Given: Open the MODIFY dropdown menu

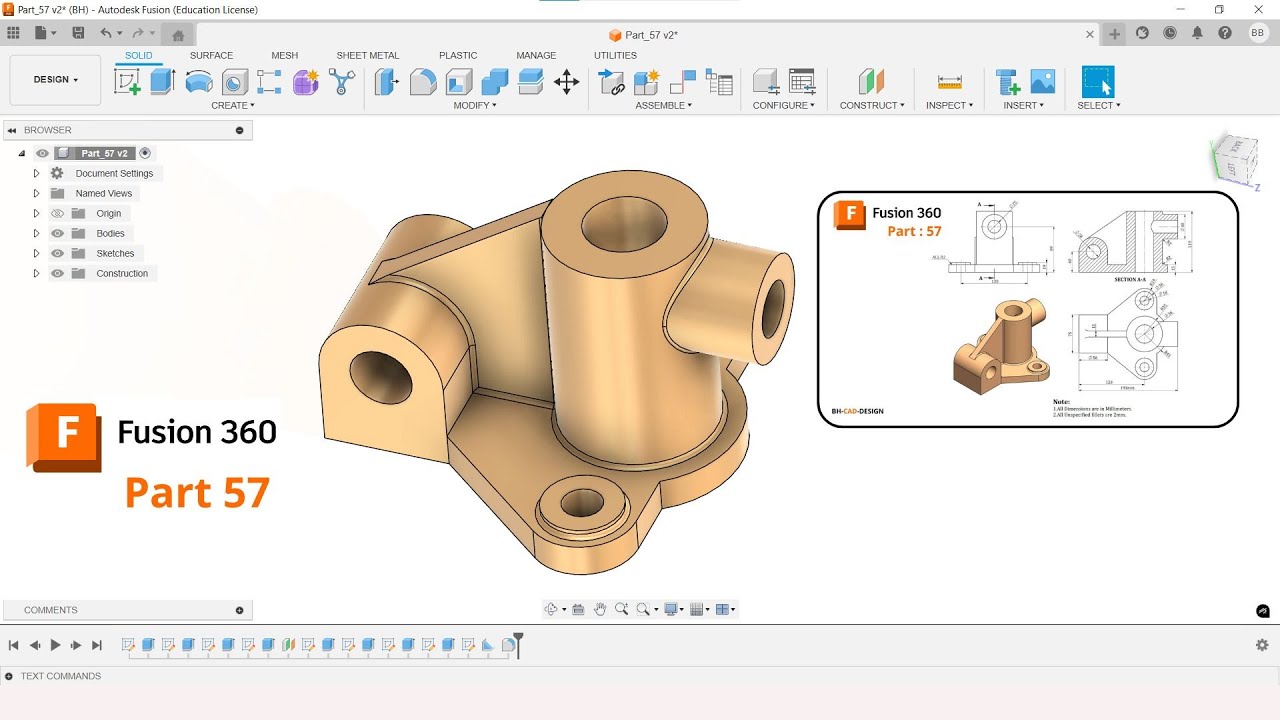Looking at the screenshot, I should (475, 105).
